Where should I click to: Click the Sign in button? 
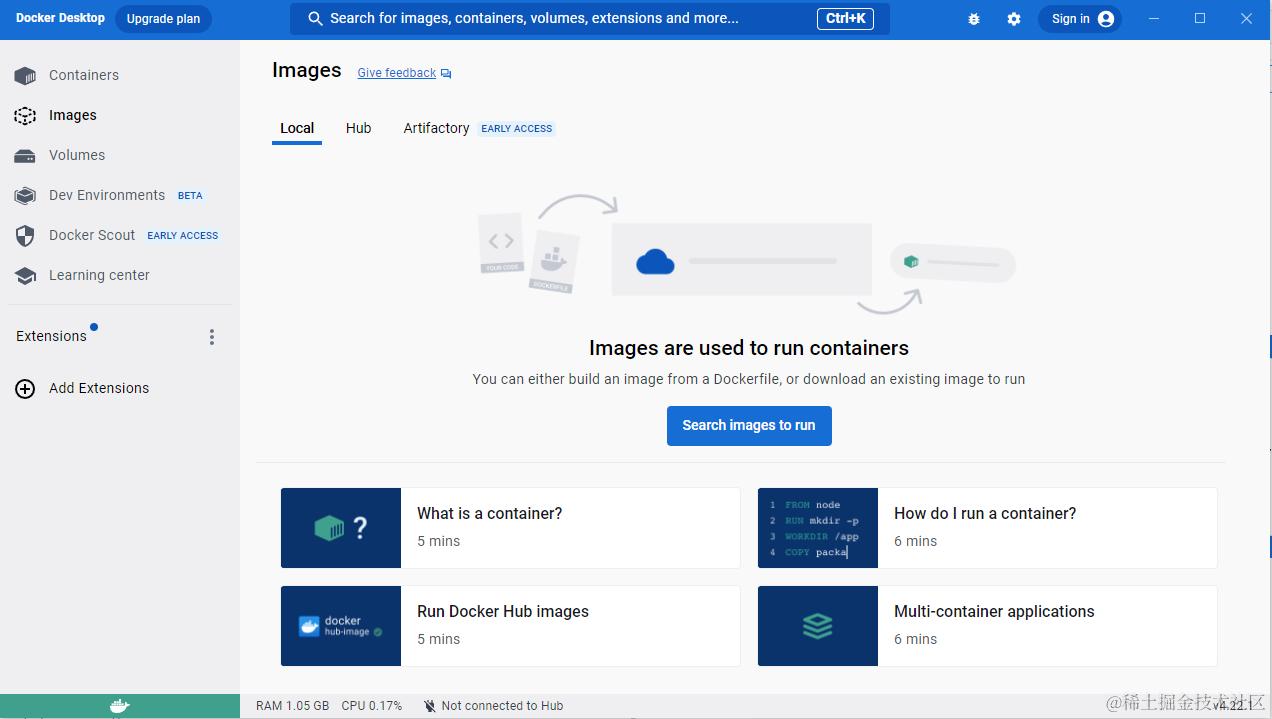1080,19
